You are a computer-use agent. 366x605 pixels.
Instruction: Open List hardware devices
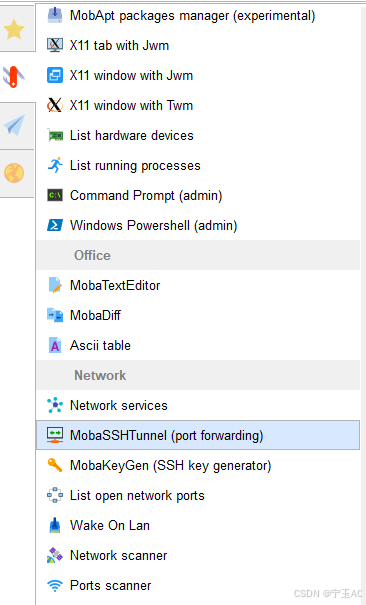tap(198, 135)
